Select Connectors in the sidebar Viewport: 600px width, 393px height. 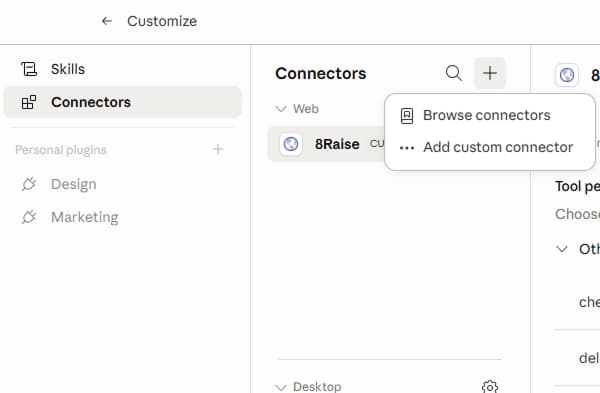tap(122, 102)
